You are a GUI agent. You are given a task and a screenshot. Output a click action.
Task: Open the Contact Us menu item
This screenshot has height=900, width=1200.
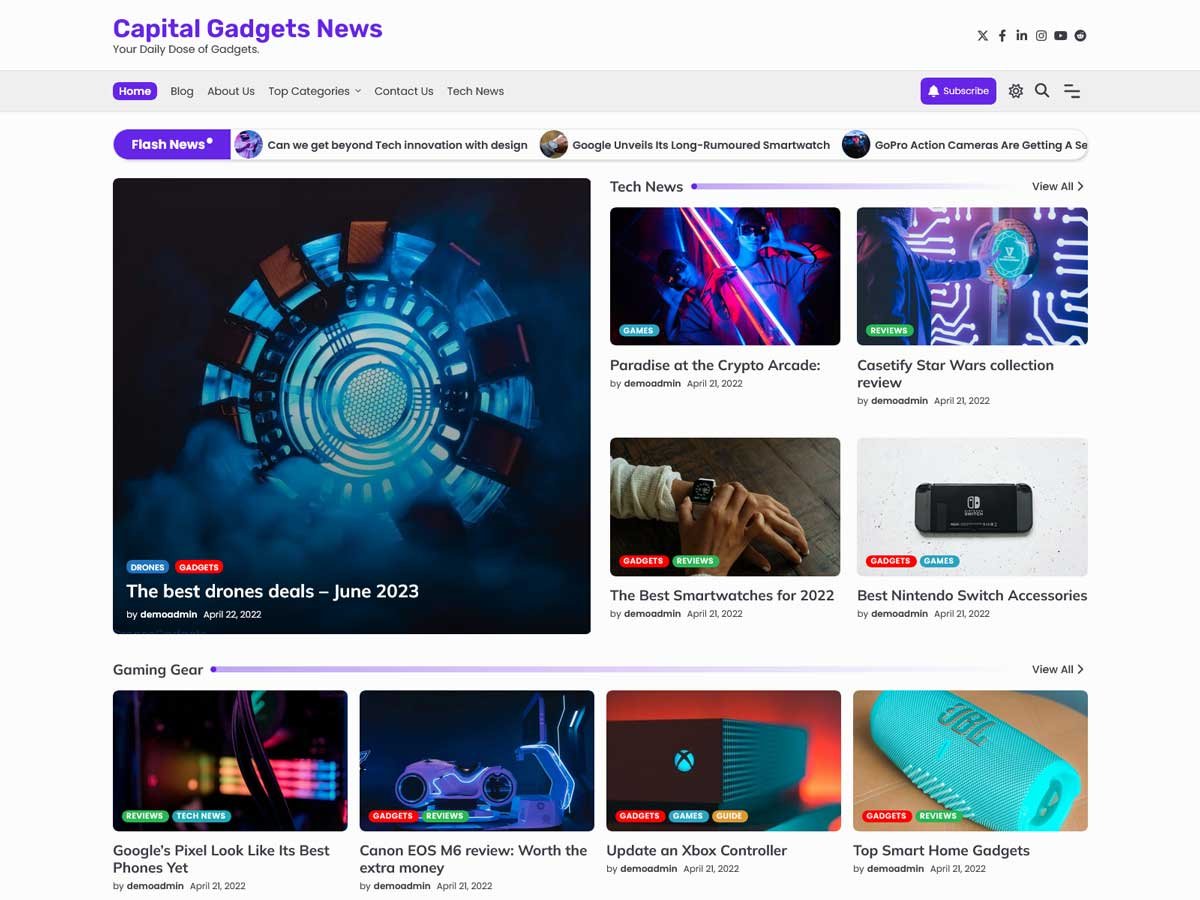point(404,91)
